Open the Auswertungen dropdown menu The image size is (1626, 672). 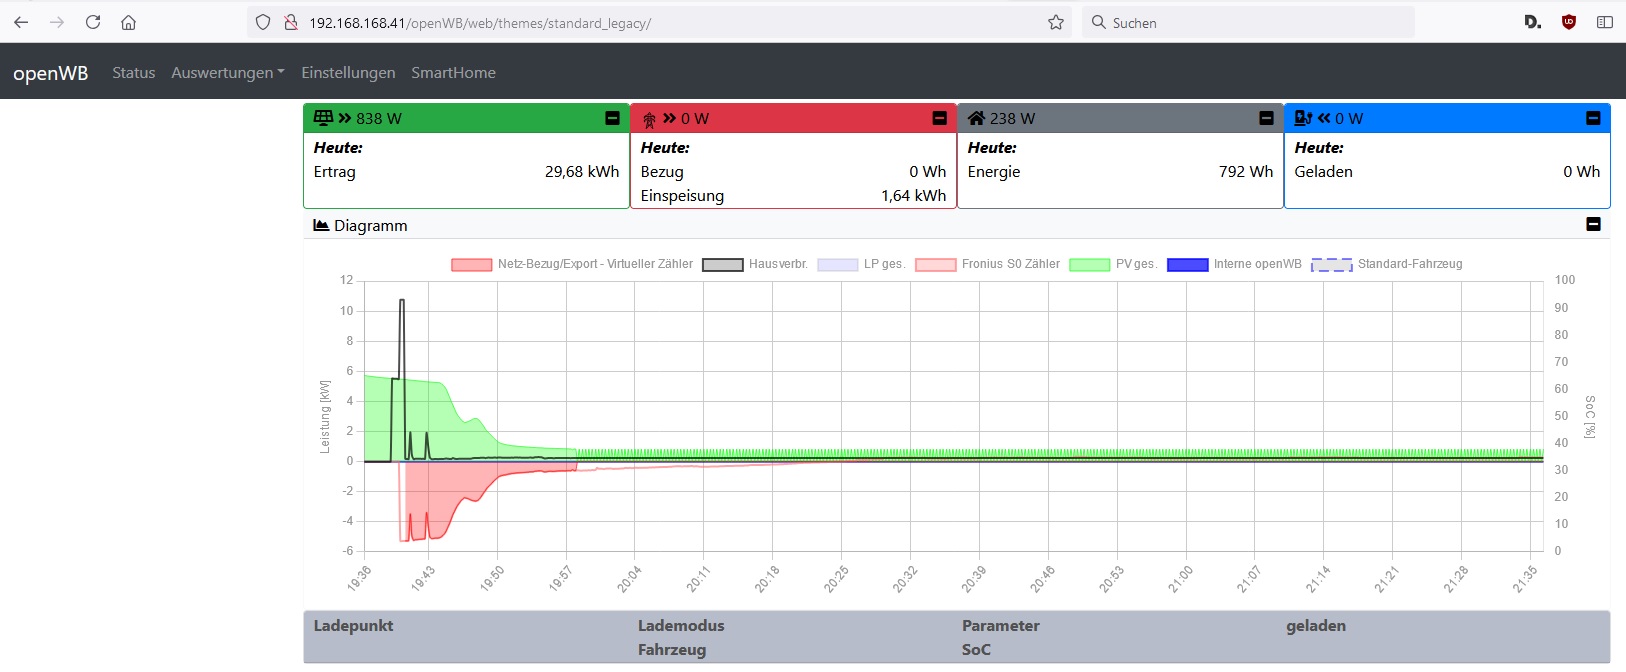(228, 72)
